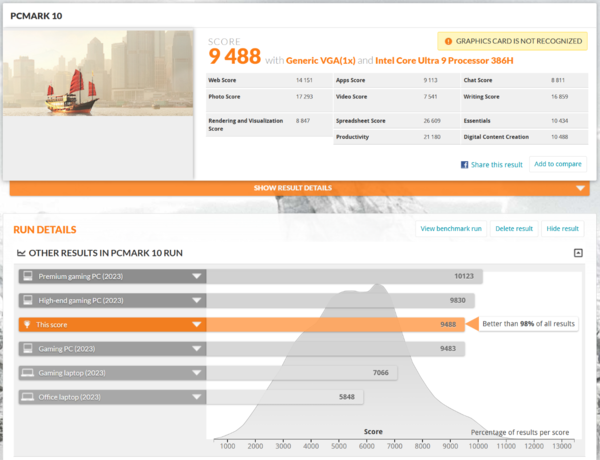Expand the Premium gaming PC (2023) dropdown arrow
Viewport: 600px width, 460px height.
pos(197,276)
